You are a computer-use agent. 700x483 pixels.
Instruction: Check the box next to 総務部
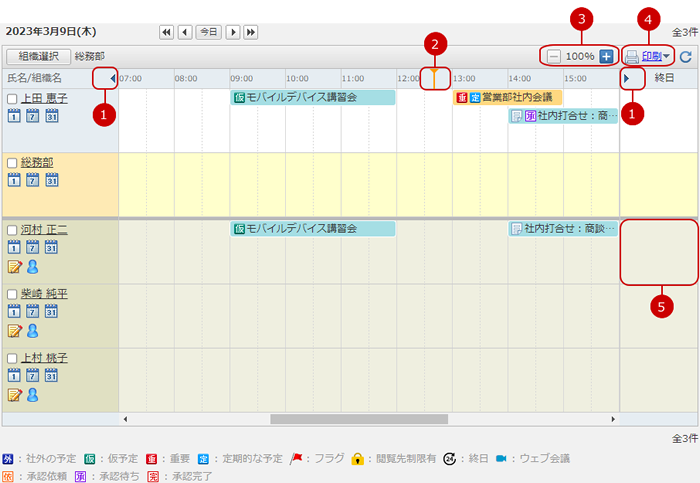tap(12, 163)
